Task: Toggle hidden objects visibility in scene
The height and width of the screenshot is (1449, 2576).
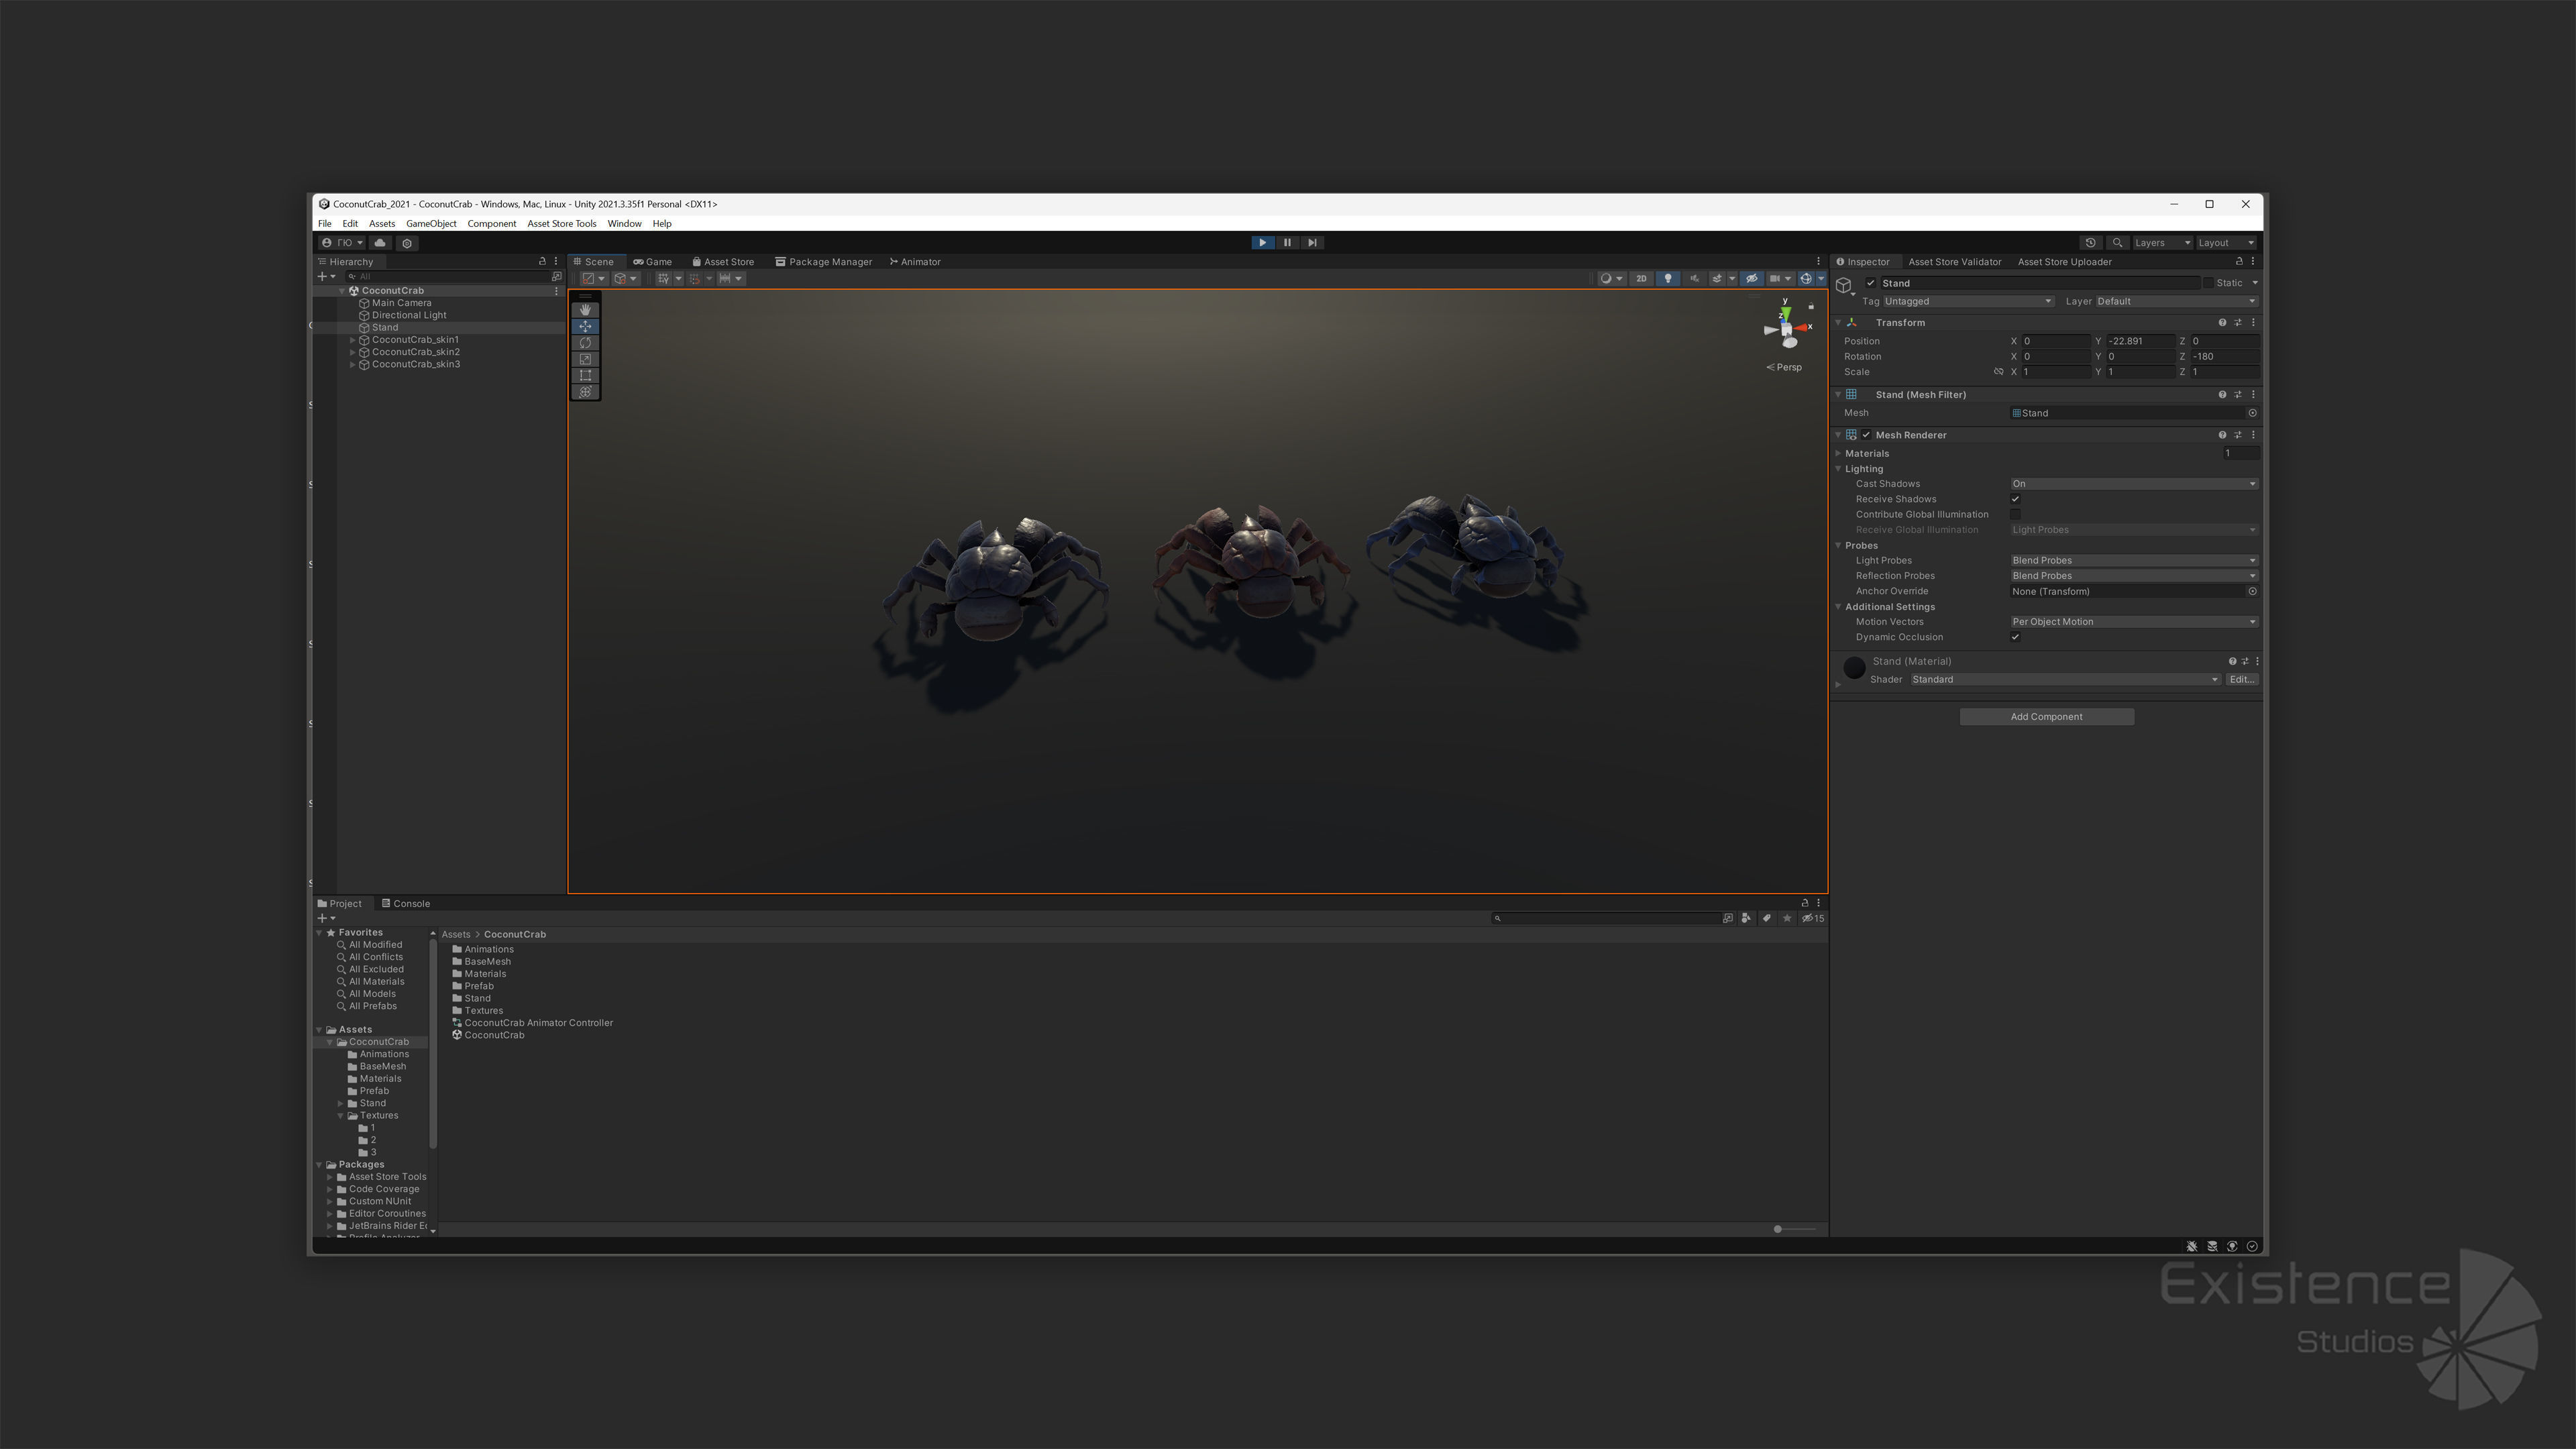Action: [1751, 279]
